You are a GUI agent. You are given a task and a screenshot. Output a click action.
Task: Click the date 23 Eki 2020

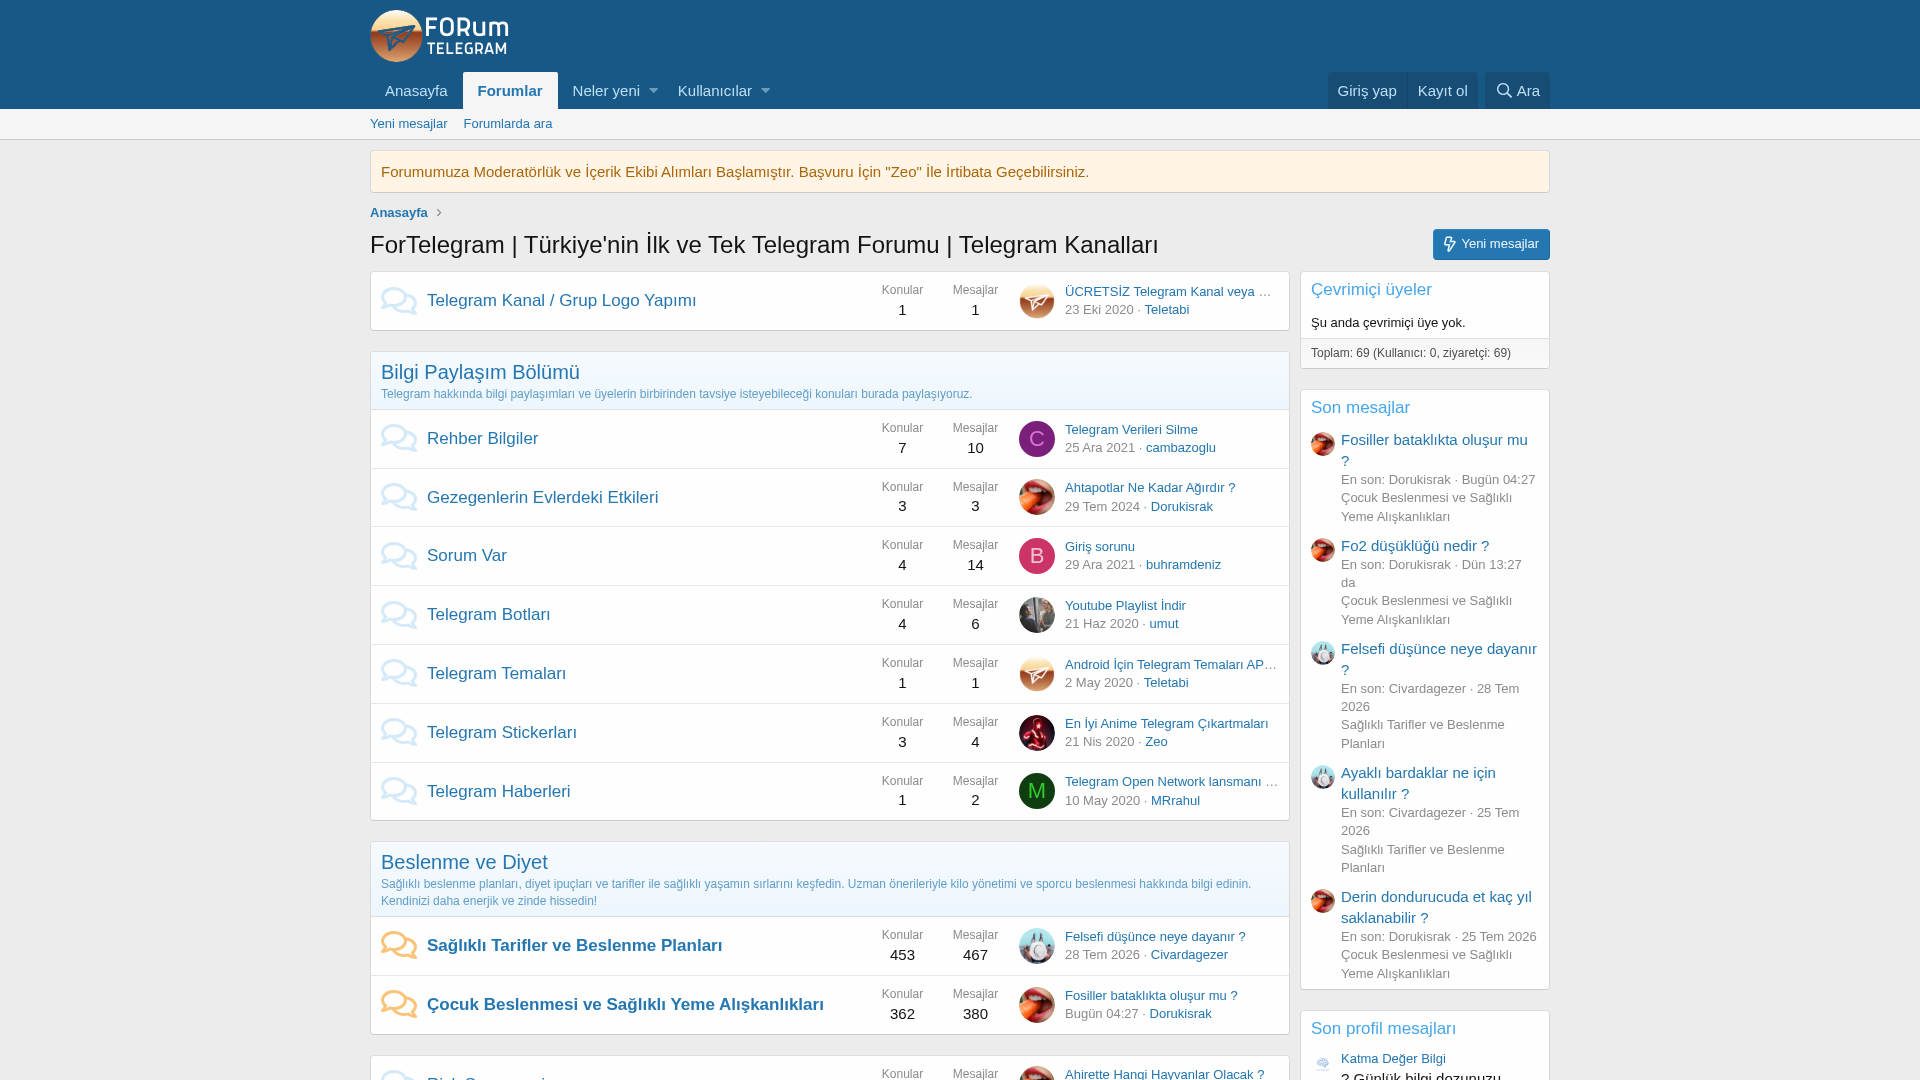(1099, 309)
